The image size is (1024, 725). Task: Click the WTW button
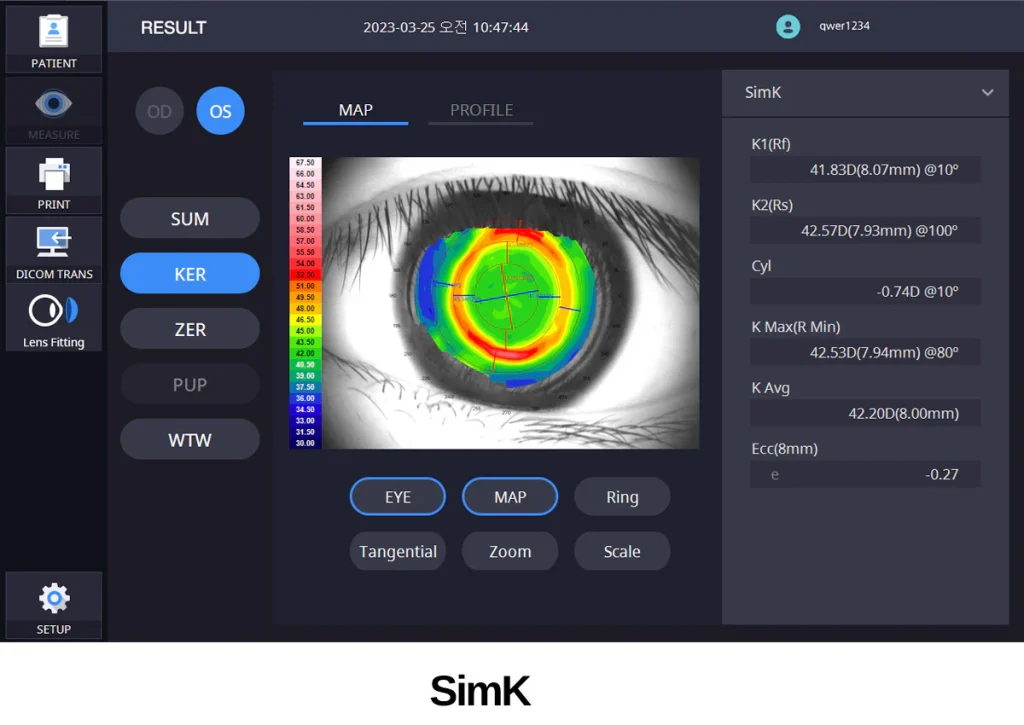[190, 440]
